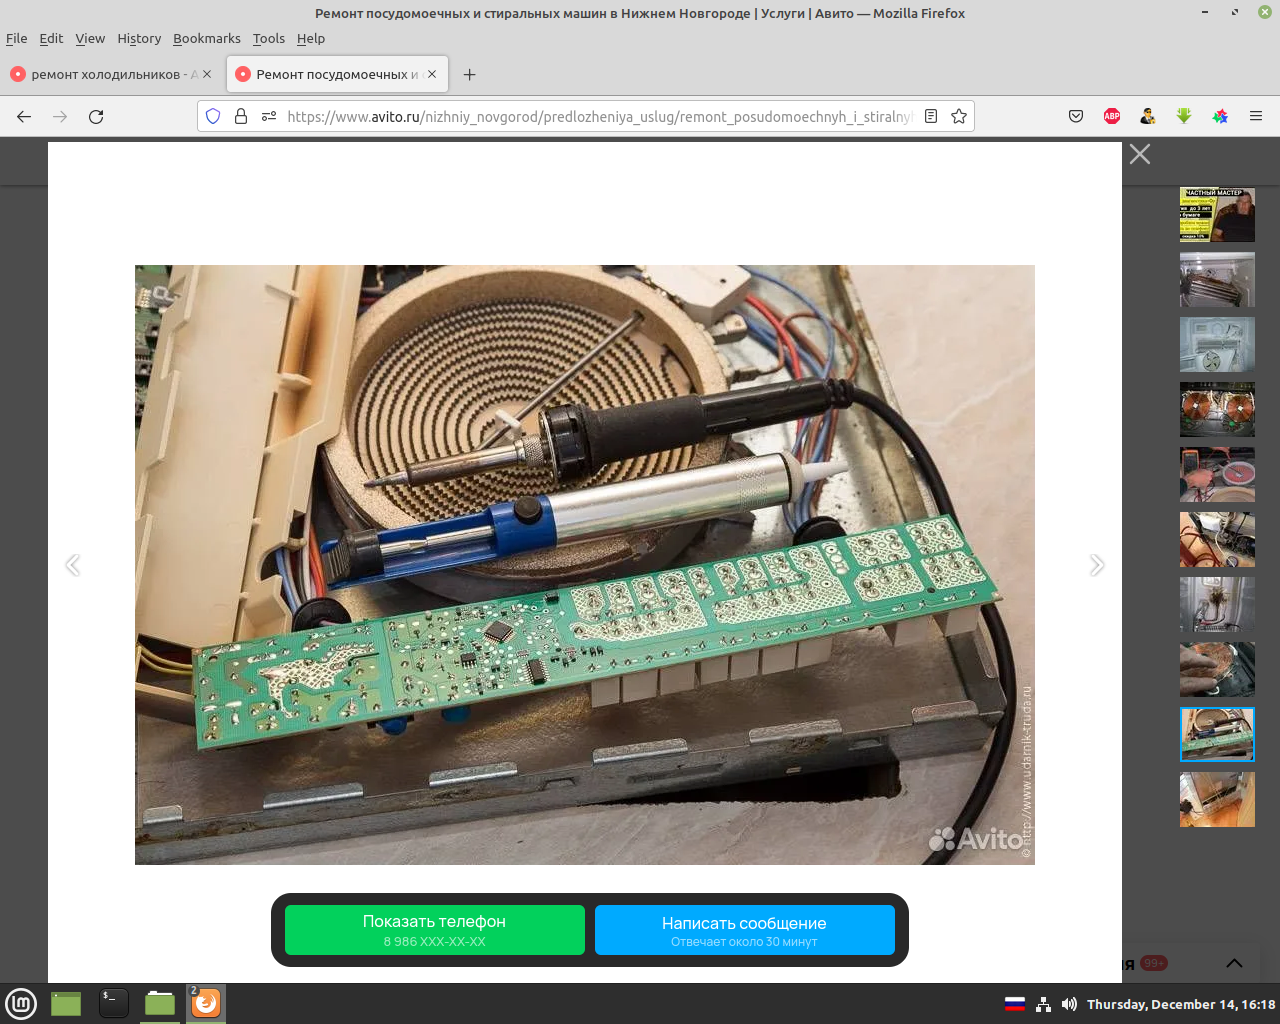This screenshot has width=1280, height=1024.
Task: Select the Ремонт посудомоечных tab
Action: 337,74
